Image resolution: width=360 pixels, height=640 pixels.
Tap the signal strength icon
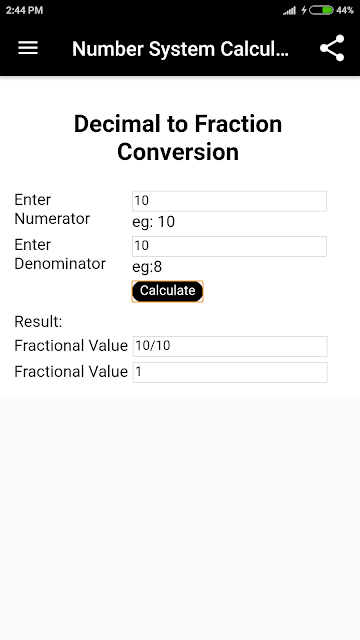(289, 10)
